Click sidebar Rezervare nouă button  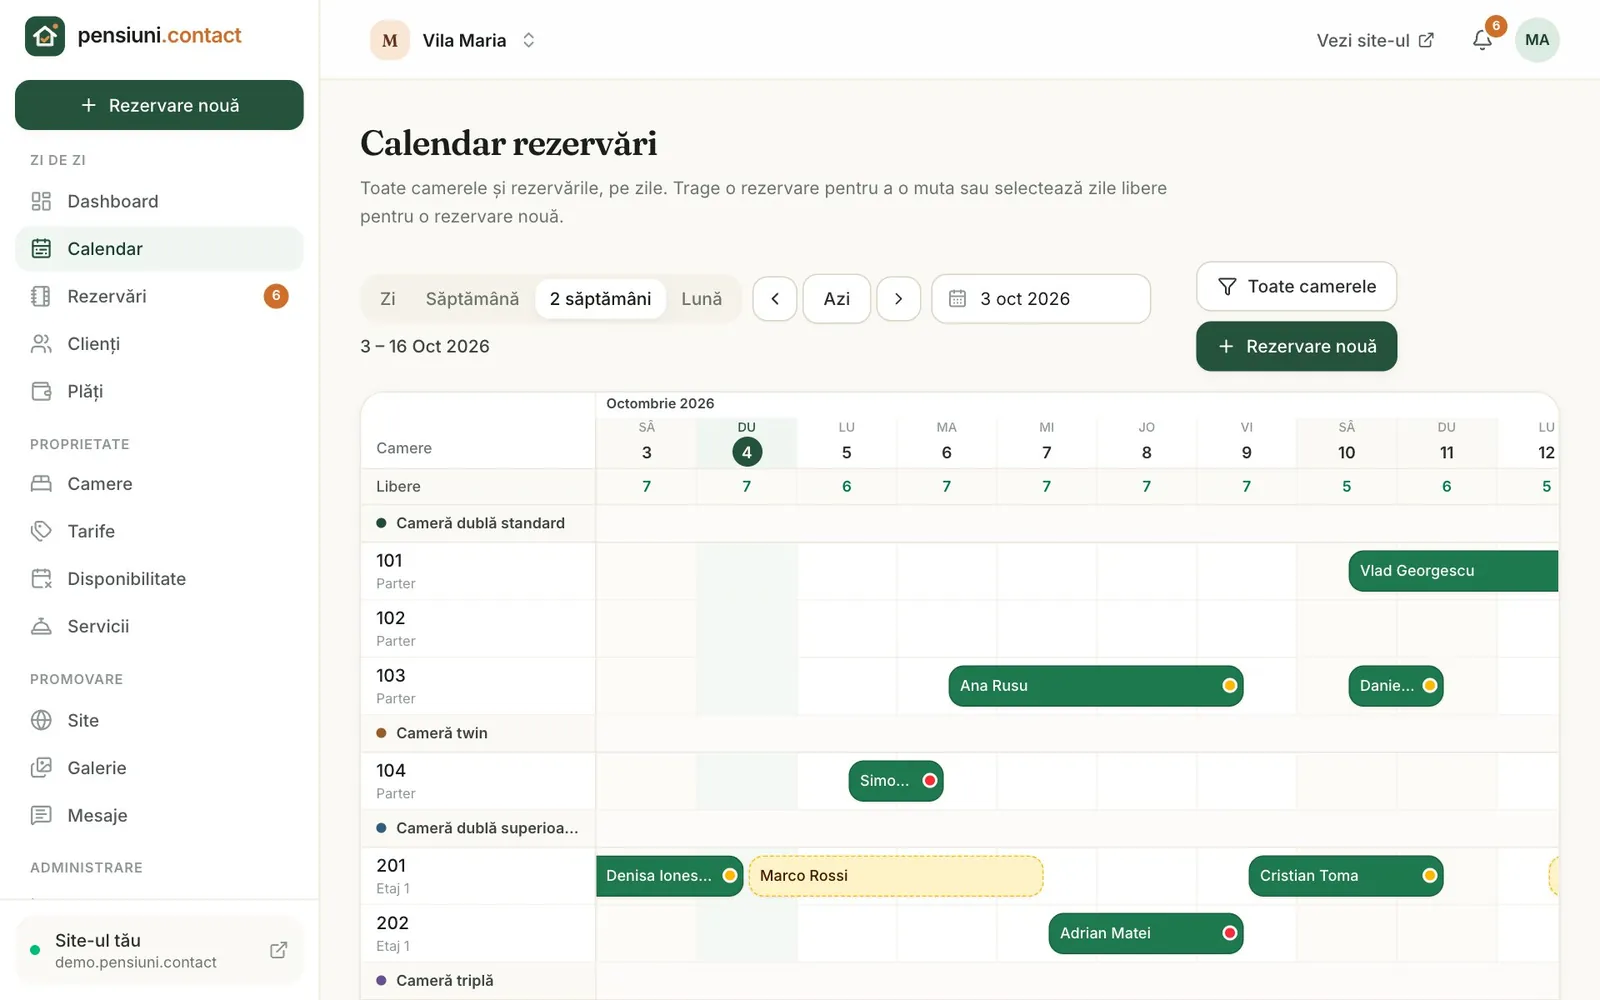159,105
